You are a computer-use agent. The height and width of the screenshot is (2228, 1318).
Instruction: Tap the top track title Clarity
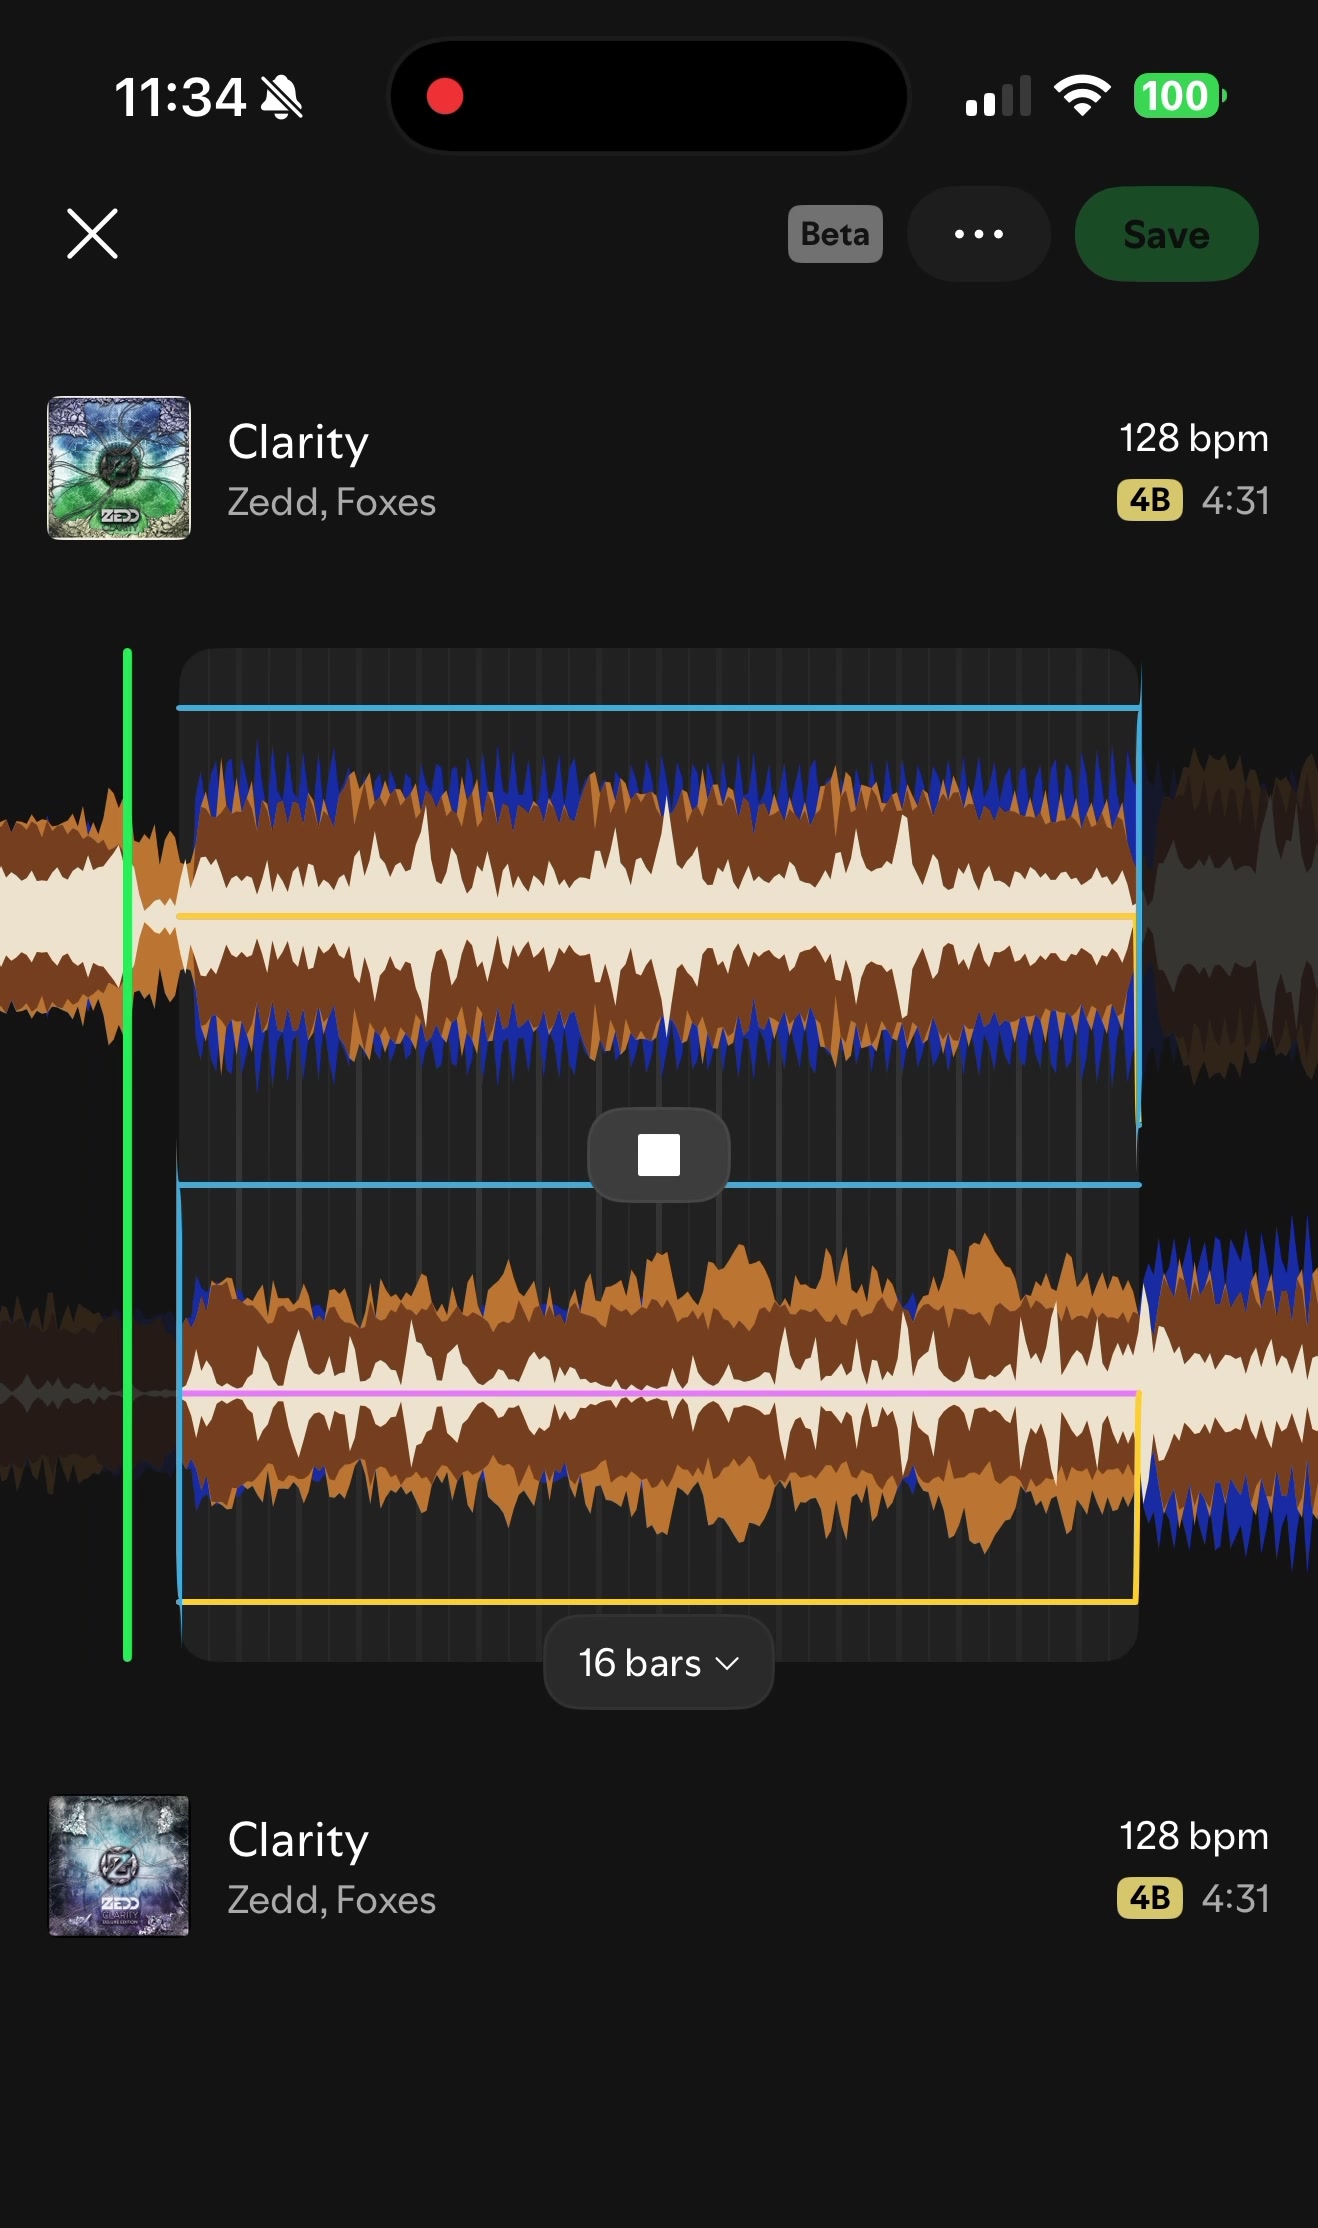pyautogui.click(x=298, y=442)
